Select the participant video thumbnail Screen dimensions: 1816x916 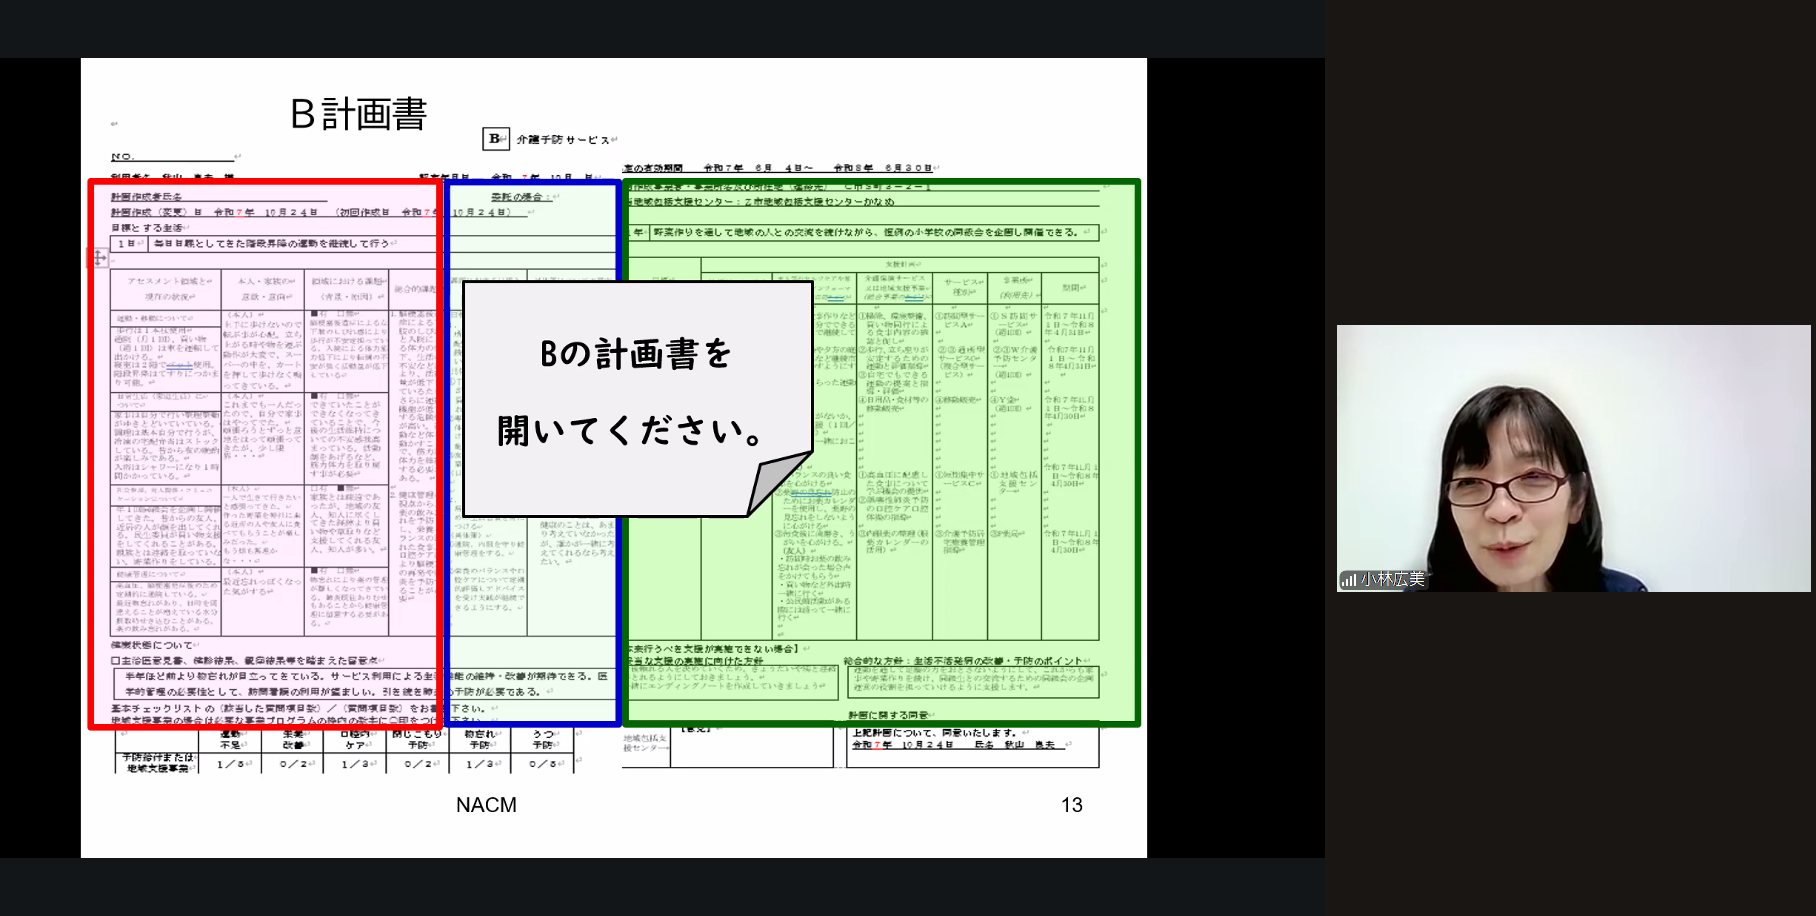1573,458
